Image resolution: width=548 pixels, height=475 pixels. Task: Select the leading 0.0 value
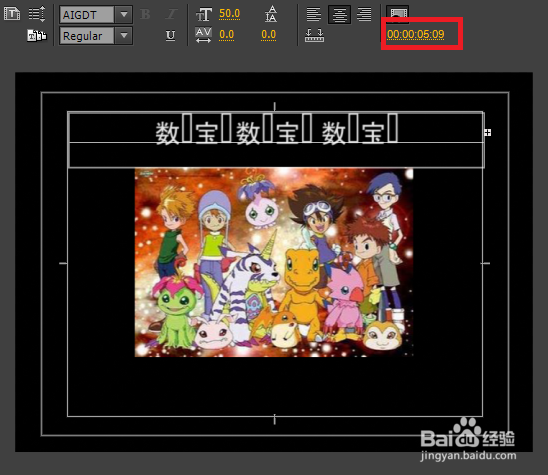click(268, 35)
